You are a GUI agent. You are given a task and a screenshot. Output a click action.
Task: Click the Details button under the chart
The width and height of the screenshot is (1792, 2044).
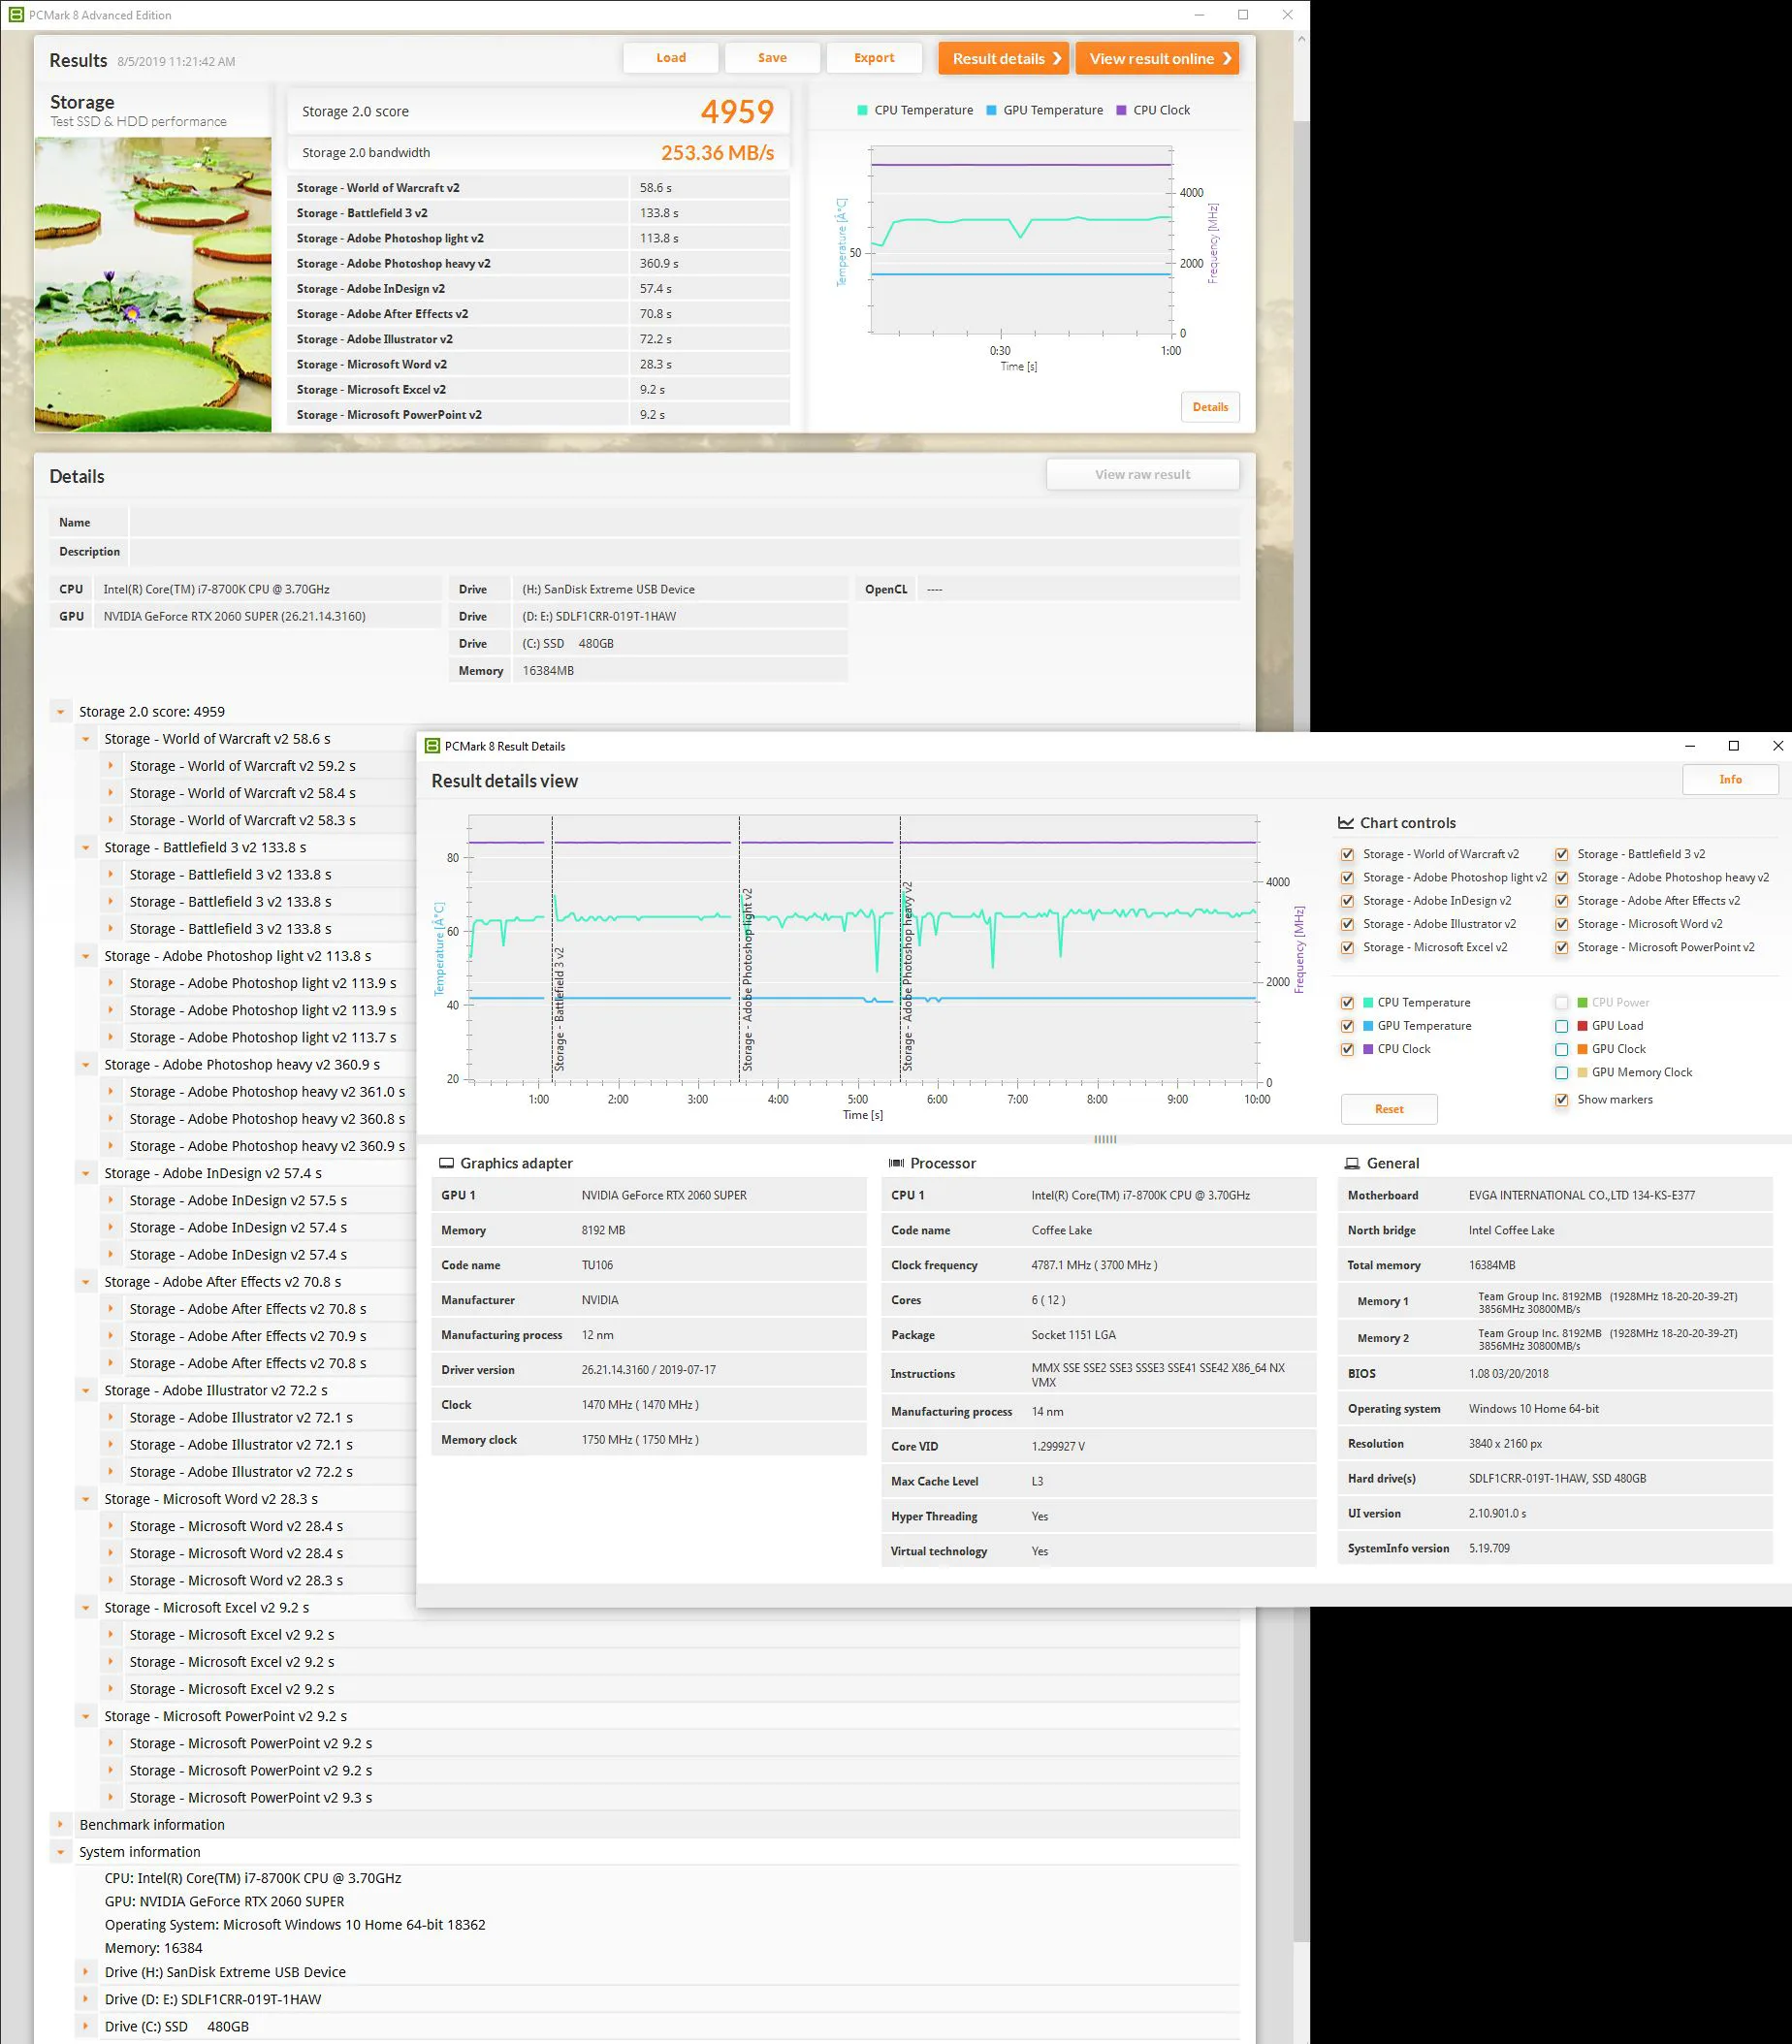click(1210, 407)
